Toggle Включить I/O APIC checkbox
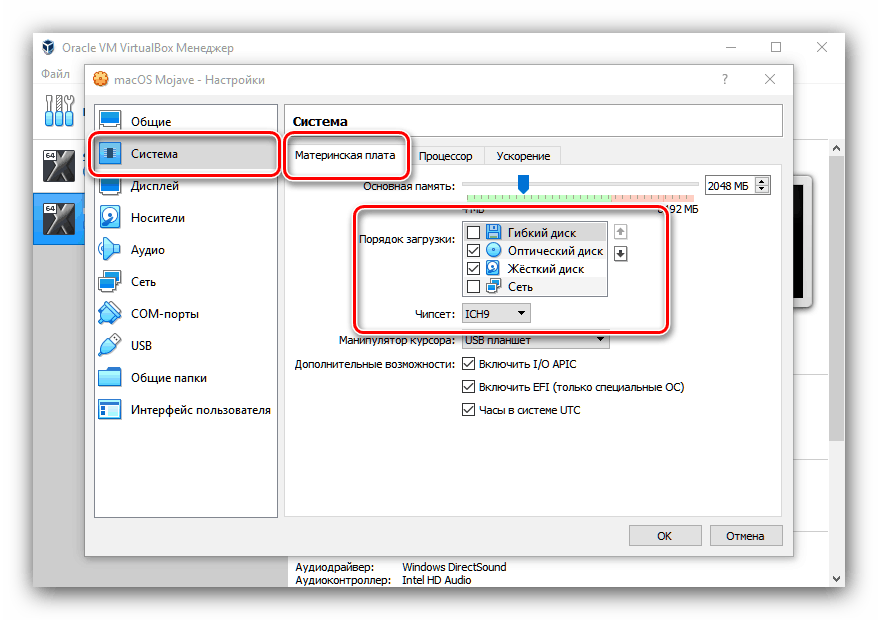 (x=468, y=363)
